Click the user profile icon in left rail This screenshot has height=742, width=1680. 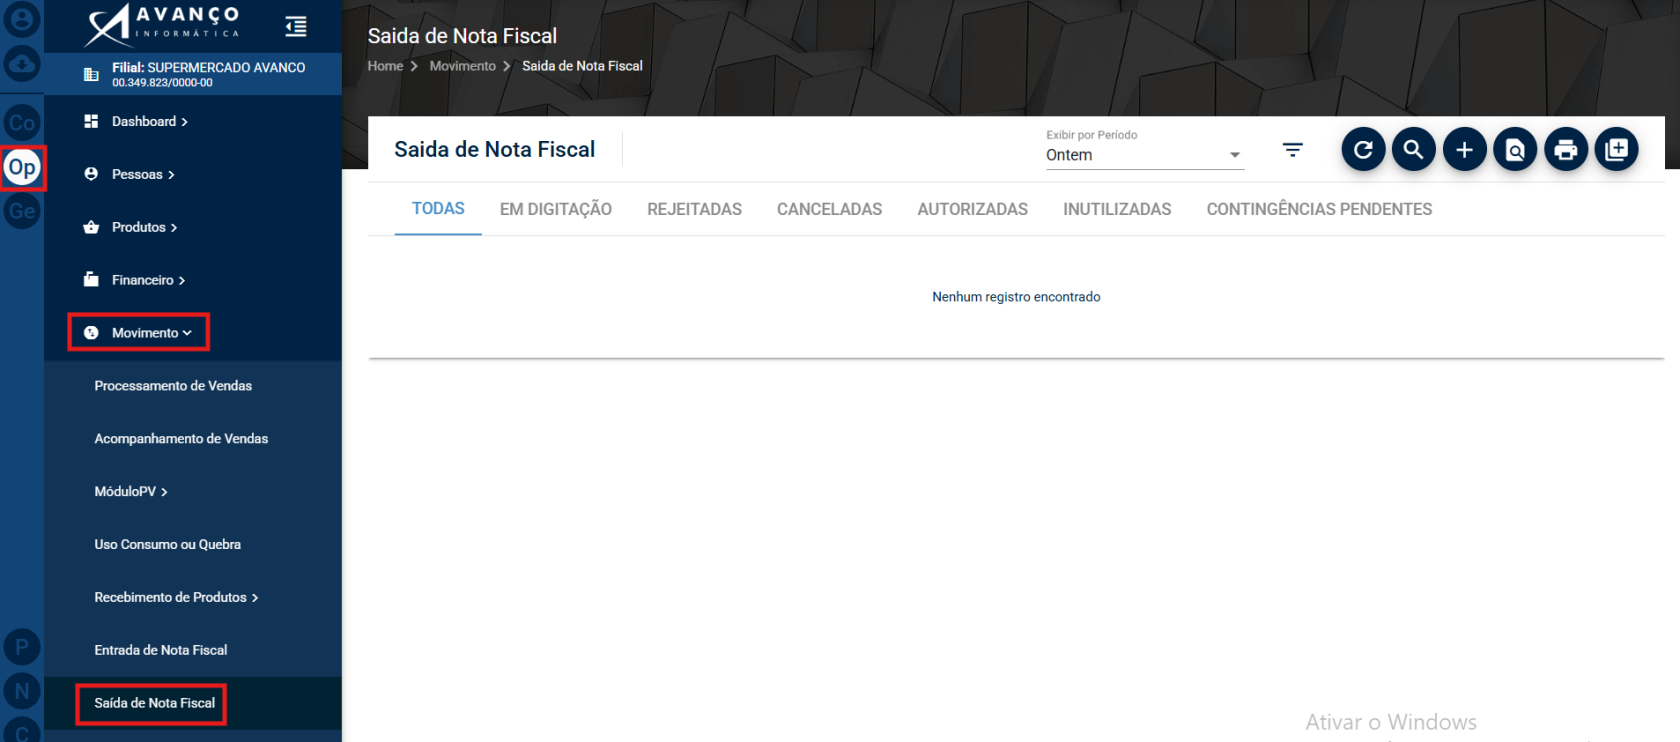pyautogui.click(x=22, y=19)
